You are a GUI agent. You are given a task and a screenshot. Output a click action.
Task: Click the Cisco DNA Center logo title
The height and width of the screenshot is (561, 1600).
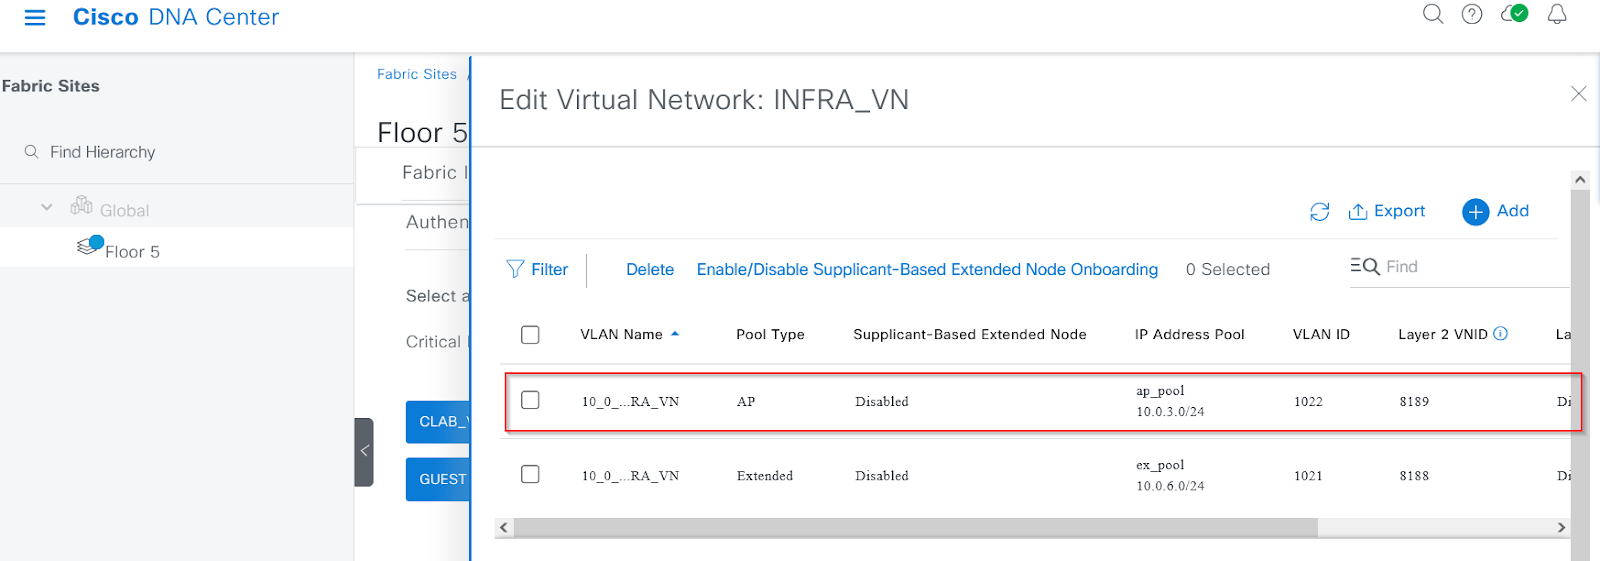(x=176, y=17)
